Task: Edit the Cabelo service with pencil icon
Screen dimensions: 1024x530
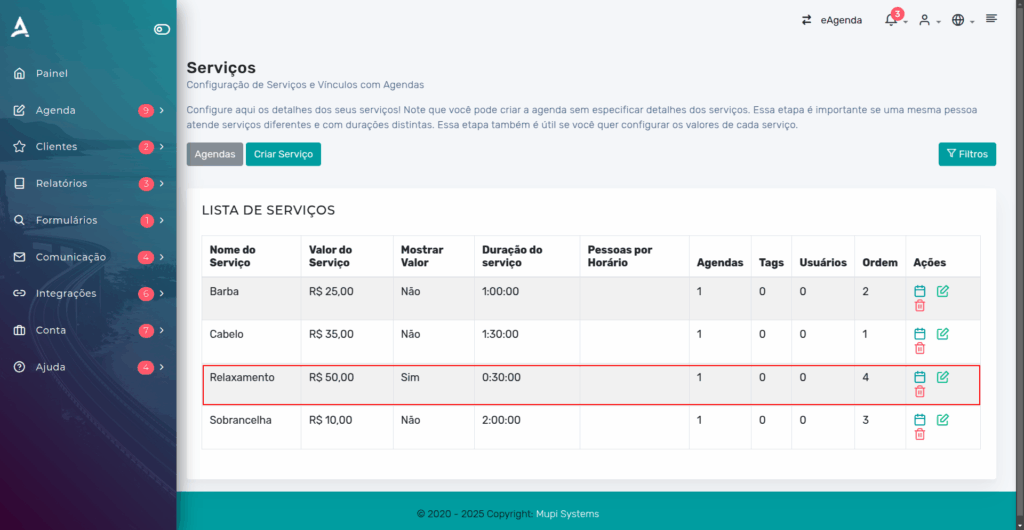Action: [x=942, y=334]
